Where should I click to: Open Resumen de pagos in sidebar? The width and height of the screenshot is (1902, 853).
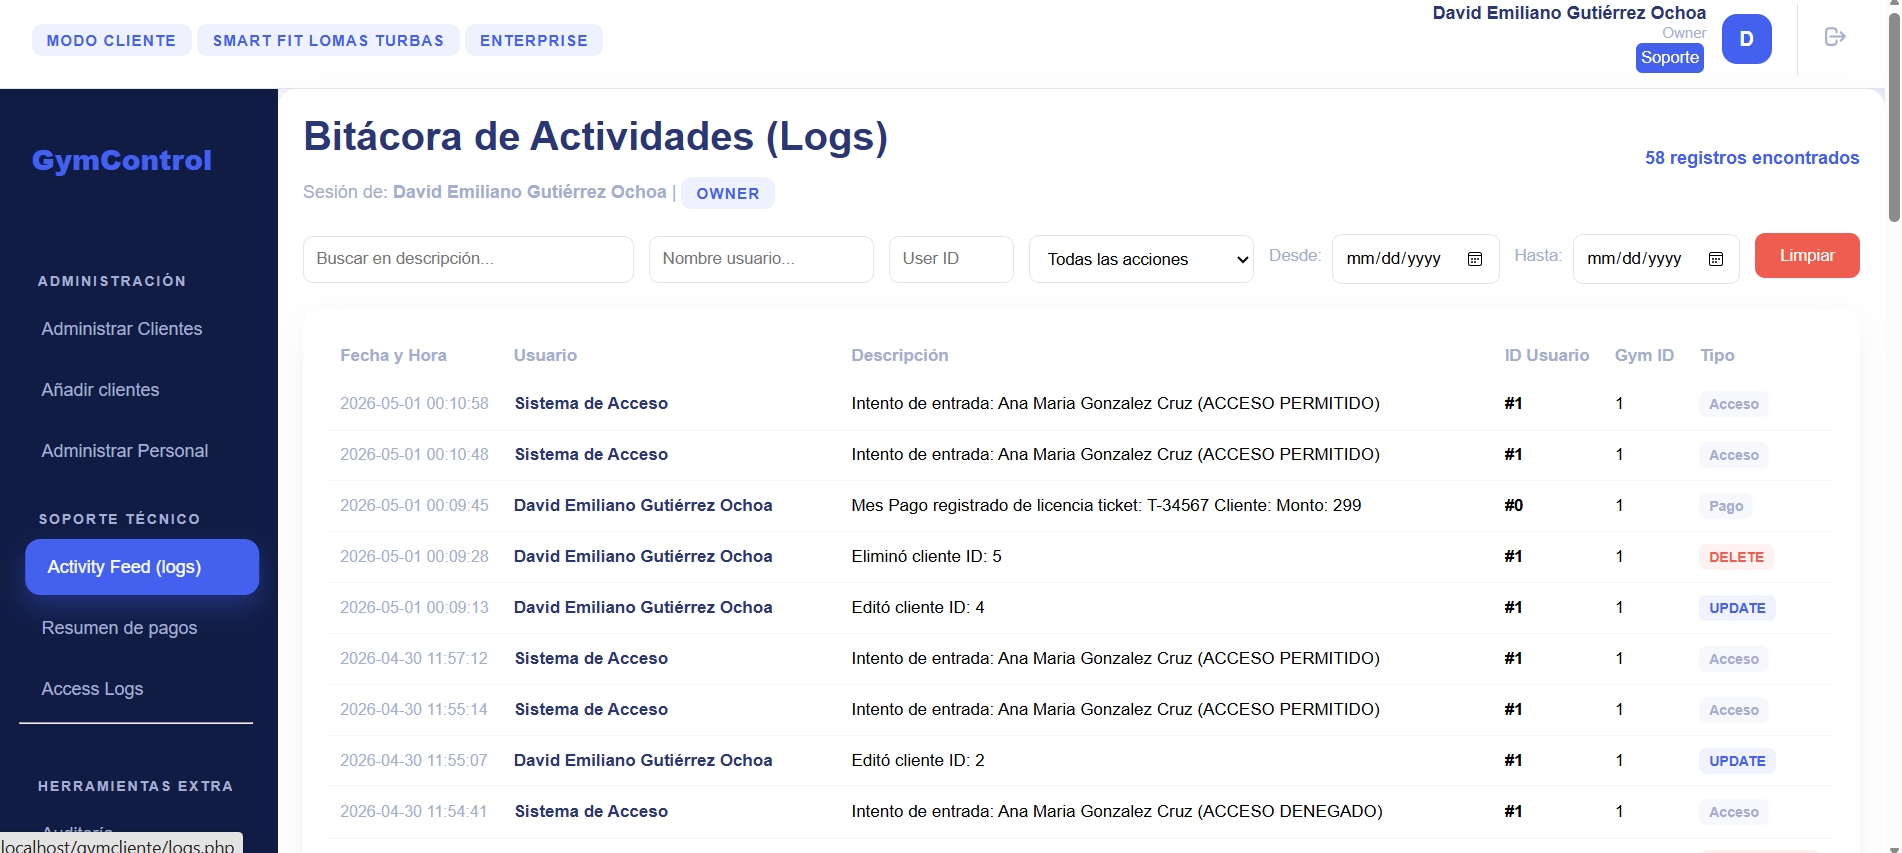[119, 628]
